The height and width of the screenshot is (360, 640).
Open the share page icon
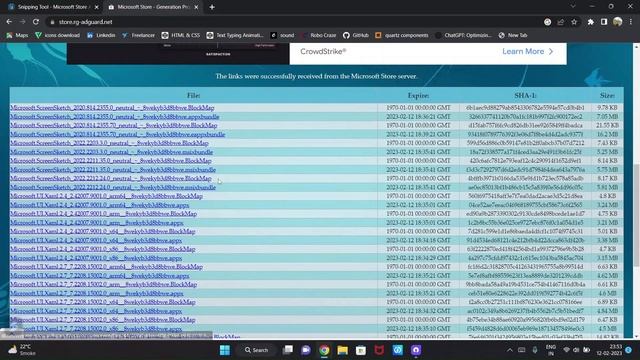point(561,22)
